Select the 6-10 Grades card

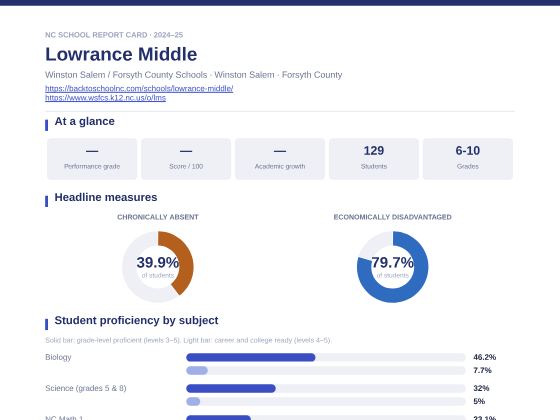(x=468, y=159)
